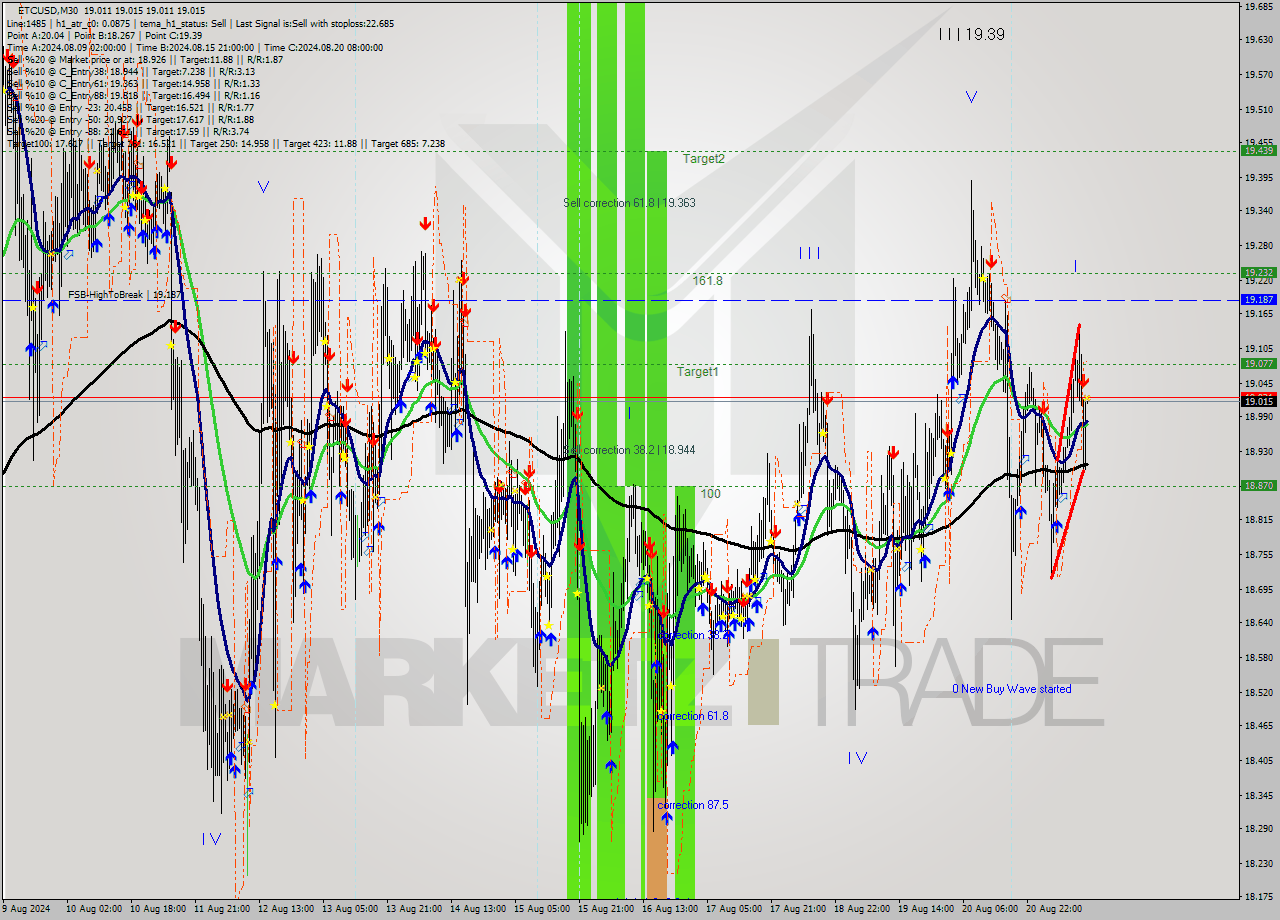Click the green 19.232 price tag
This screenshot has height=920, width=1280.
point(1257,272)
